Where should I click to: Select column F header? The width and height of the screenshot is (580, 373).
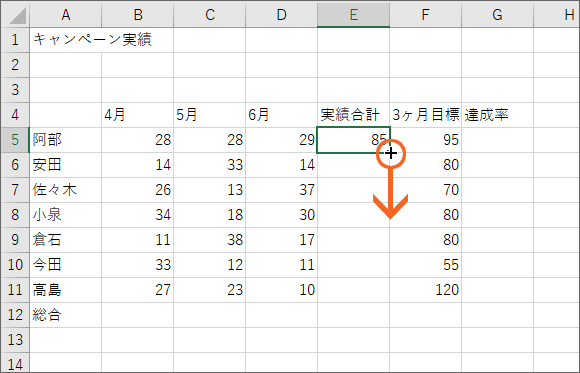[x=425, y=15]
